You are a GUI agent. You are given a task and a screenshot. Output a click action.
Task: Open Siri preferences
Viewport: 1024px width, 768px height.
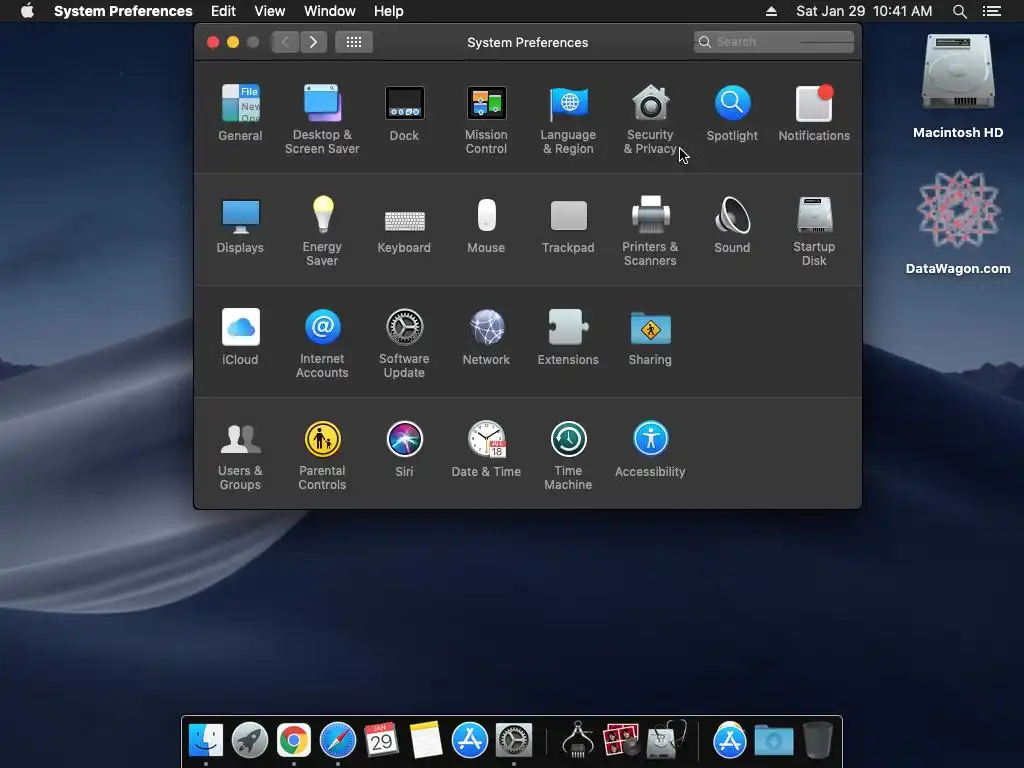(x=404, y=449)
